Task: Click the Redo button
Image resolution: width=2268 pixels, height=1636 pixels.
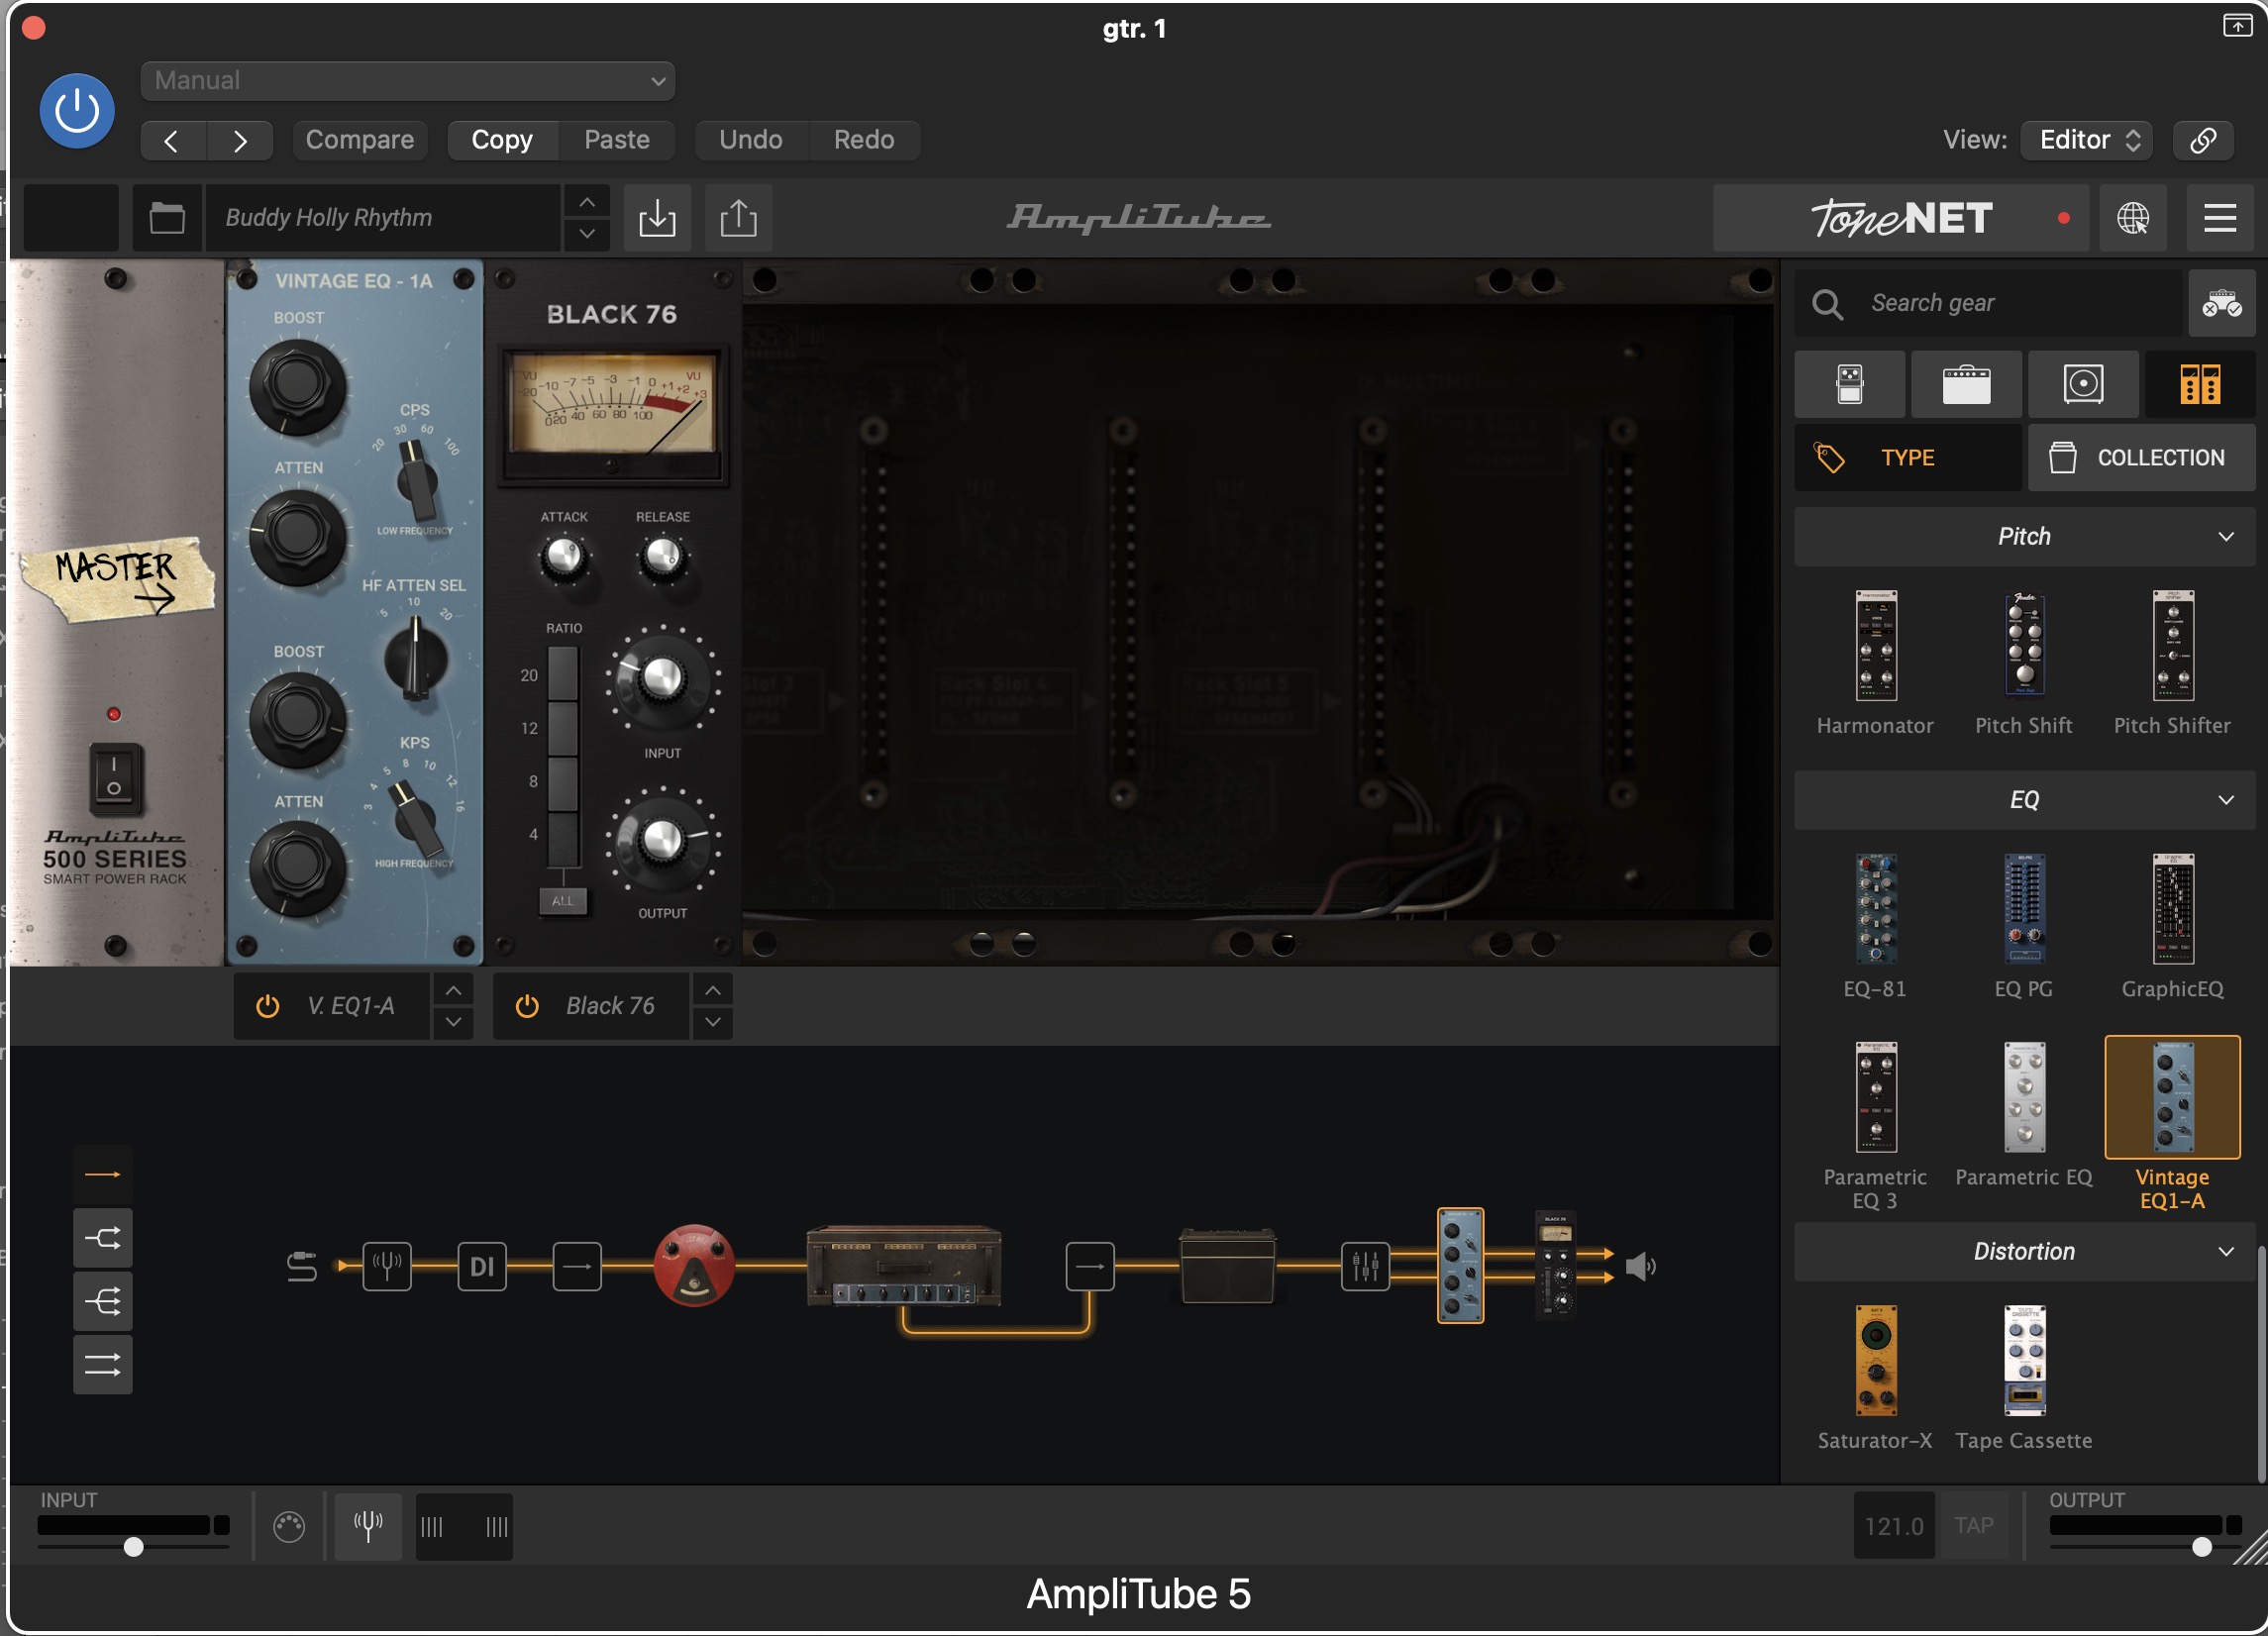Action: pos(864,140)
